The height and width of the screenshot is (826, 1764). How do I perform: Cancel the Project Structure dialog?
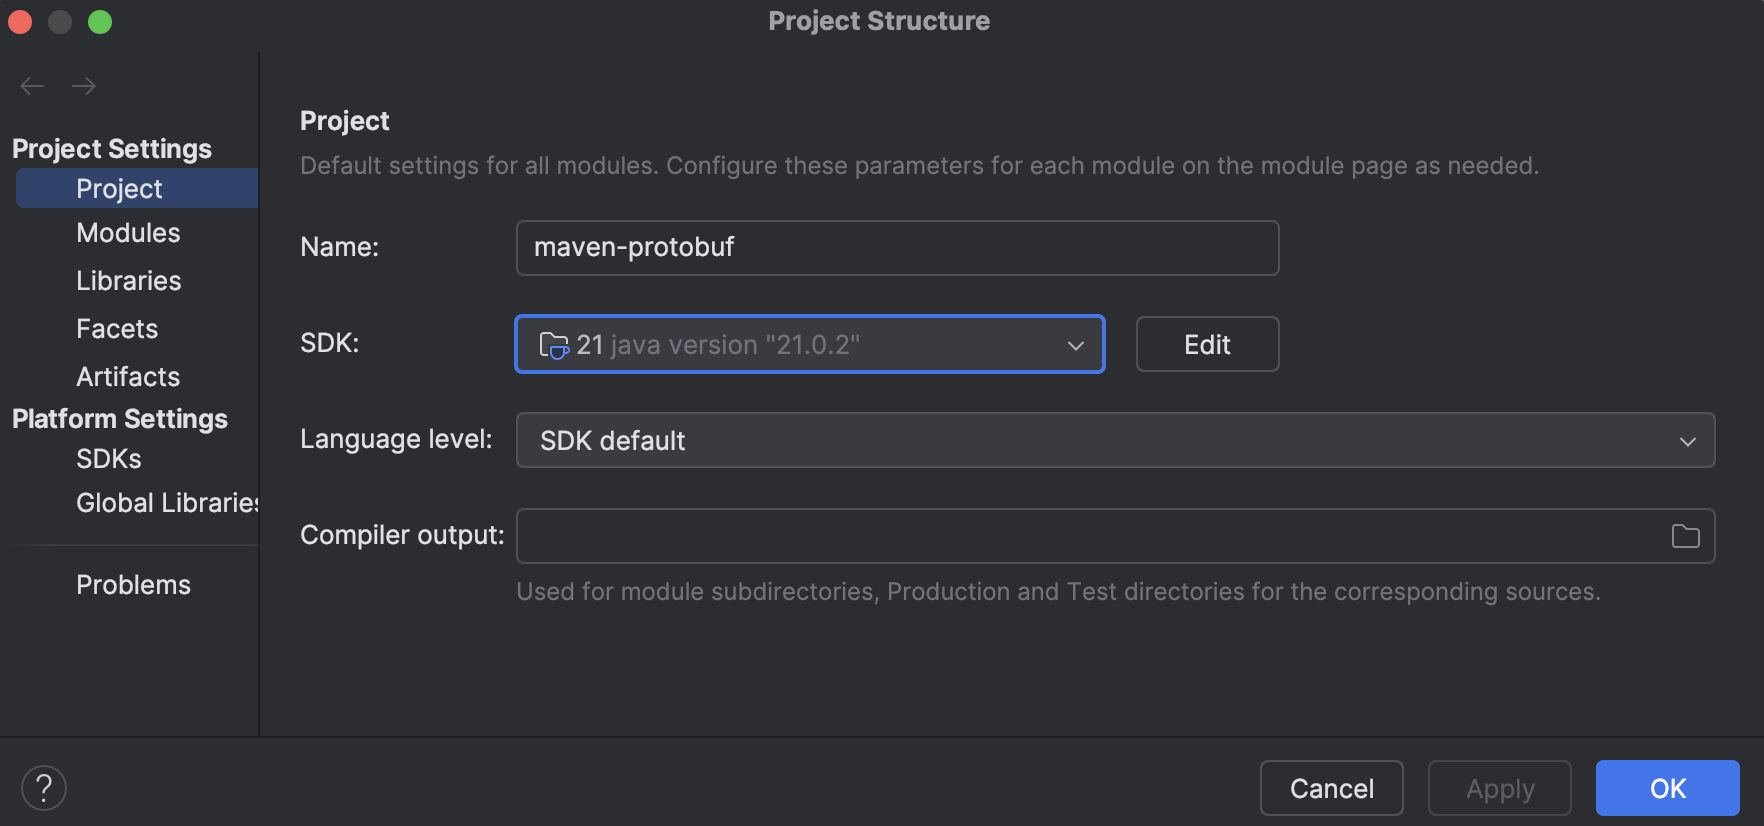[1331, 788]
